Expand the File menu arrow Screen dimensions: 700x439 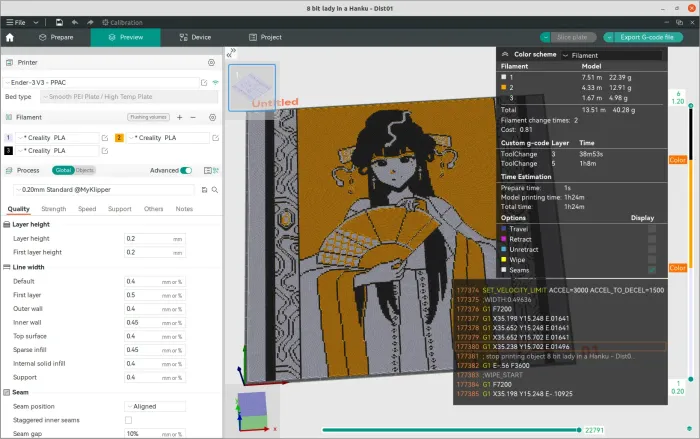[x=36, y=22]
